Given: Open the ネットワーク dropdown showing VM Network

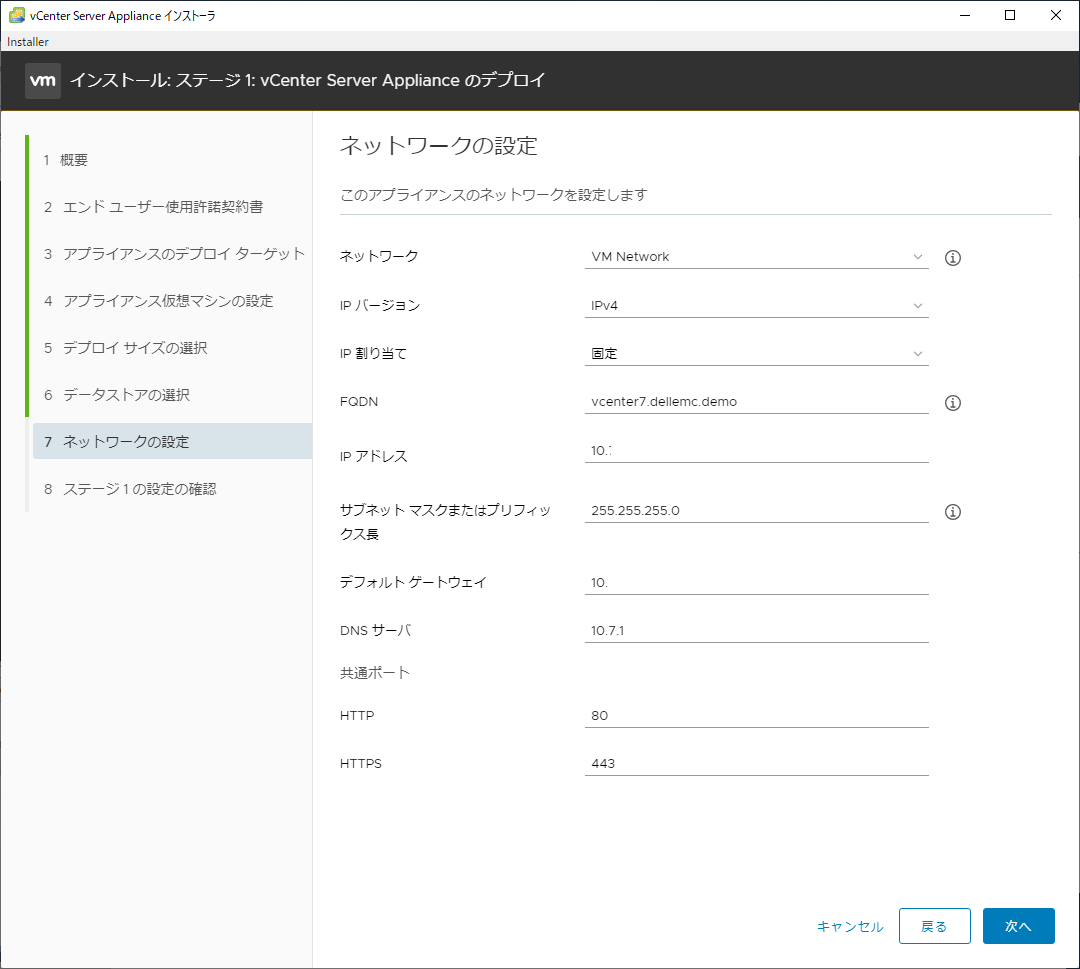Looking at the screenshot, I should coord(756,256).
